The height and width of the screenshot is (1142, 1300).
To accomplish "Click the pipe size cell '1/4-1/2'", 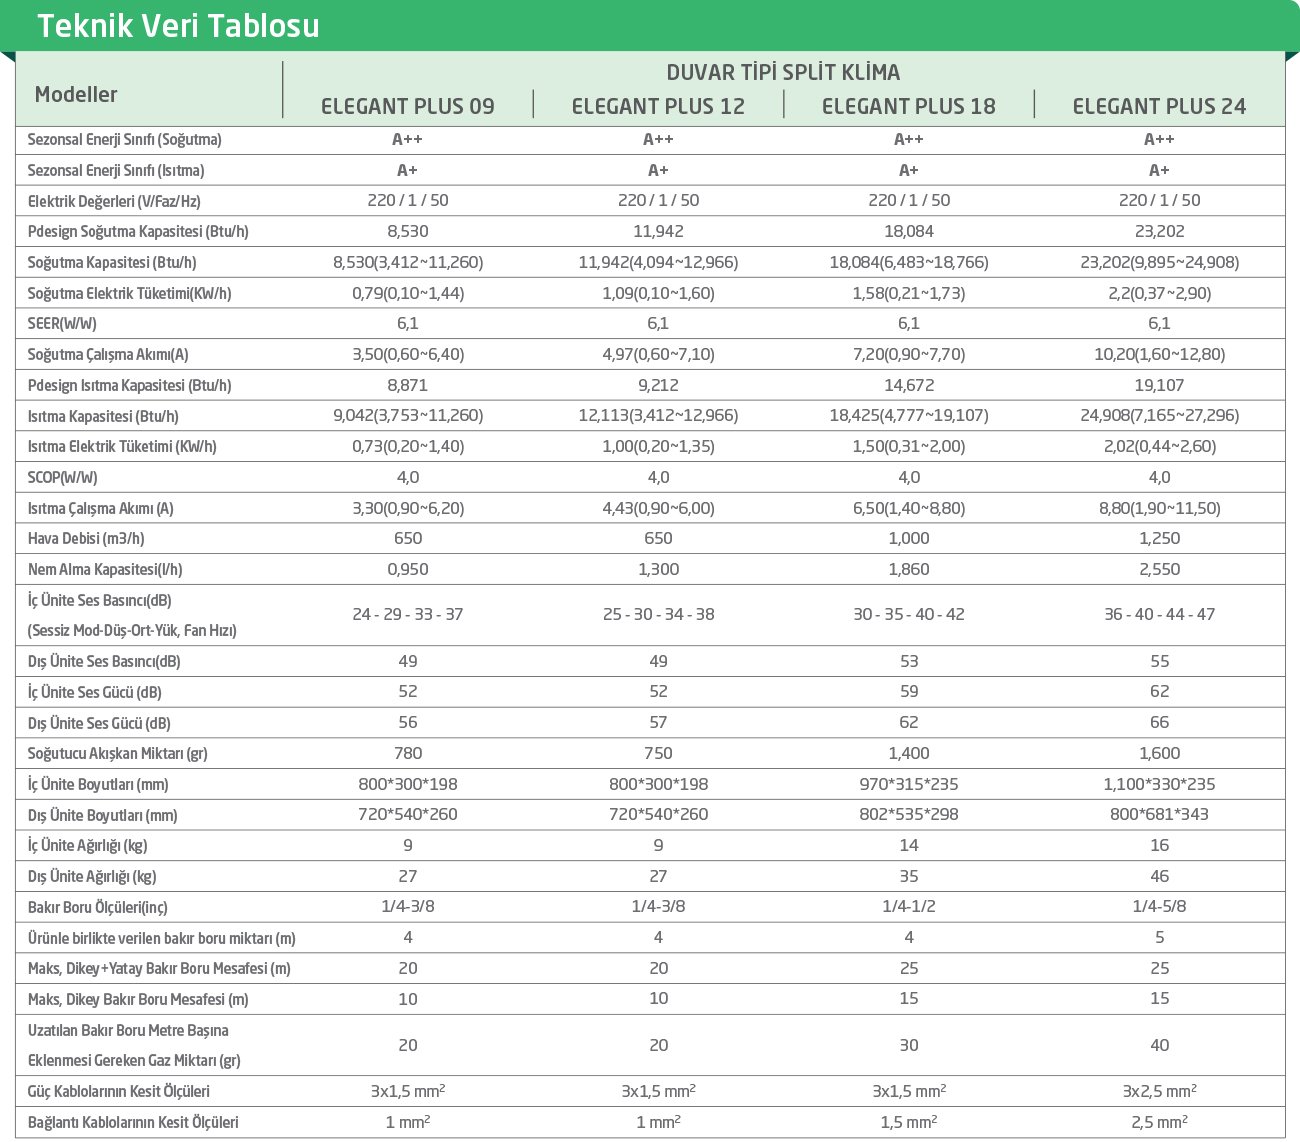I will (x=909, y=906).
